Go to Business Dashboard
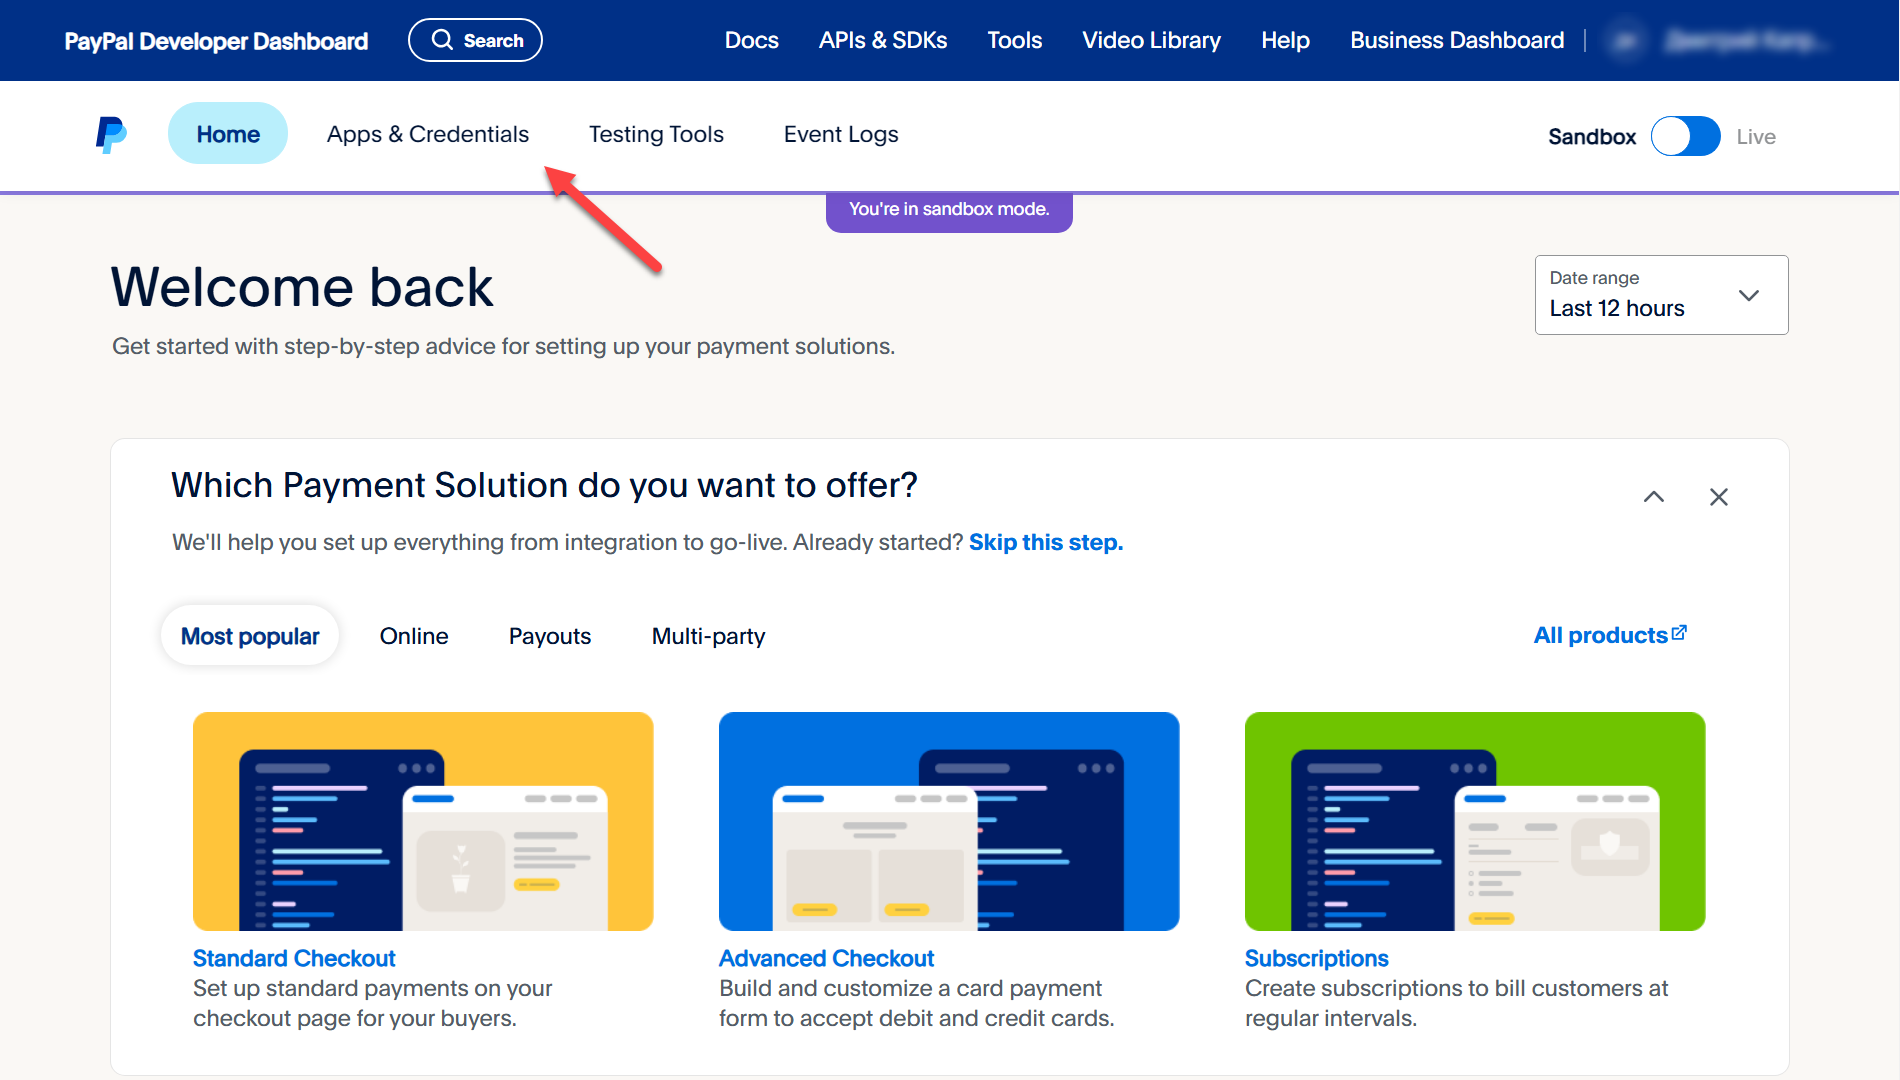The width and height of the screenshot is (1900, 1080). point(1457,40)
